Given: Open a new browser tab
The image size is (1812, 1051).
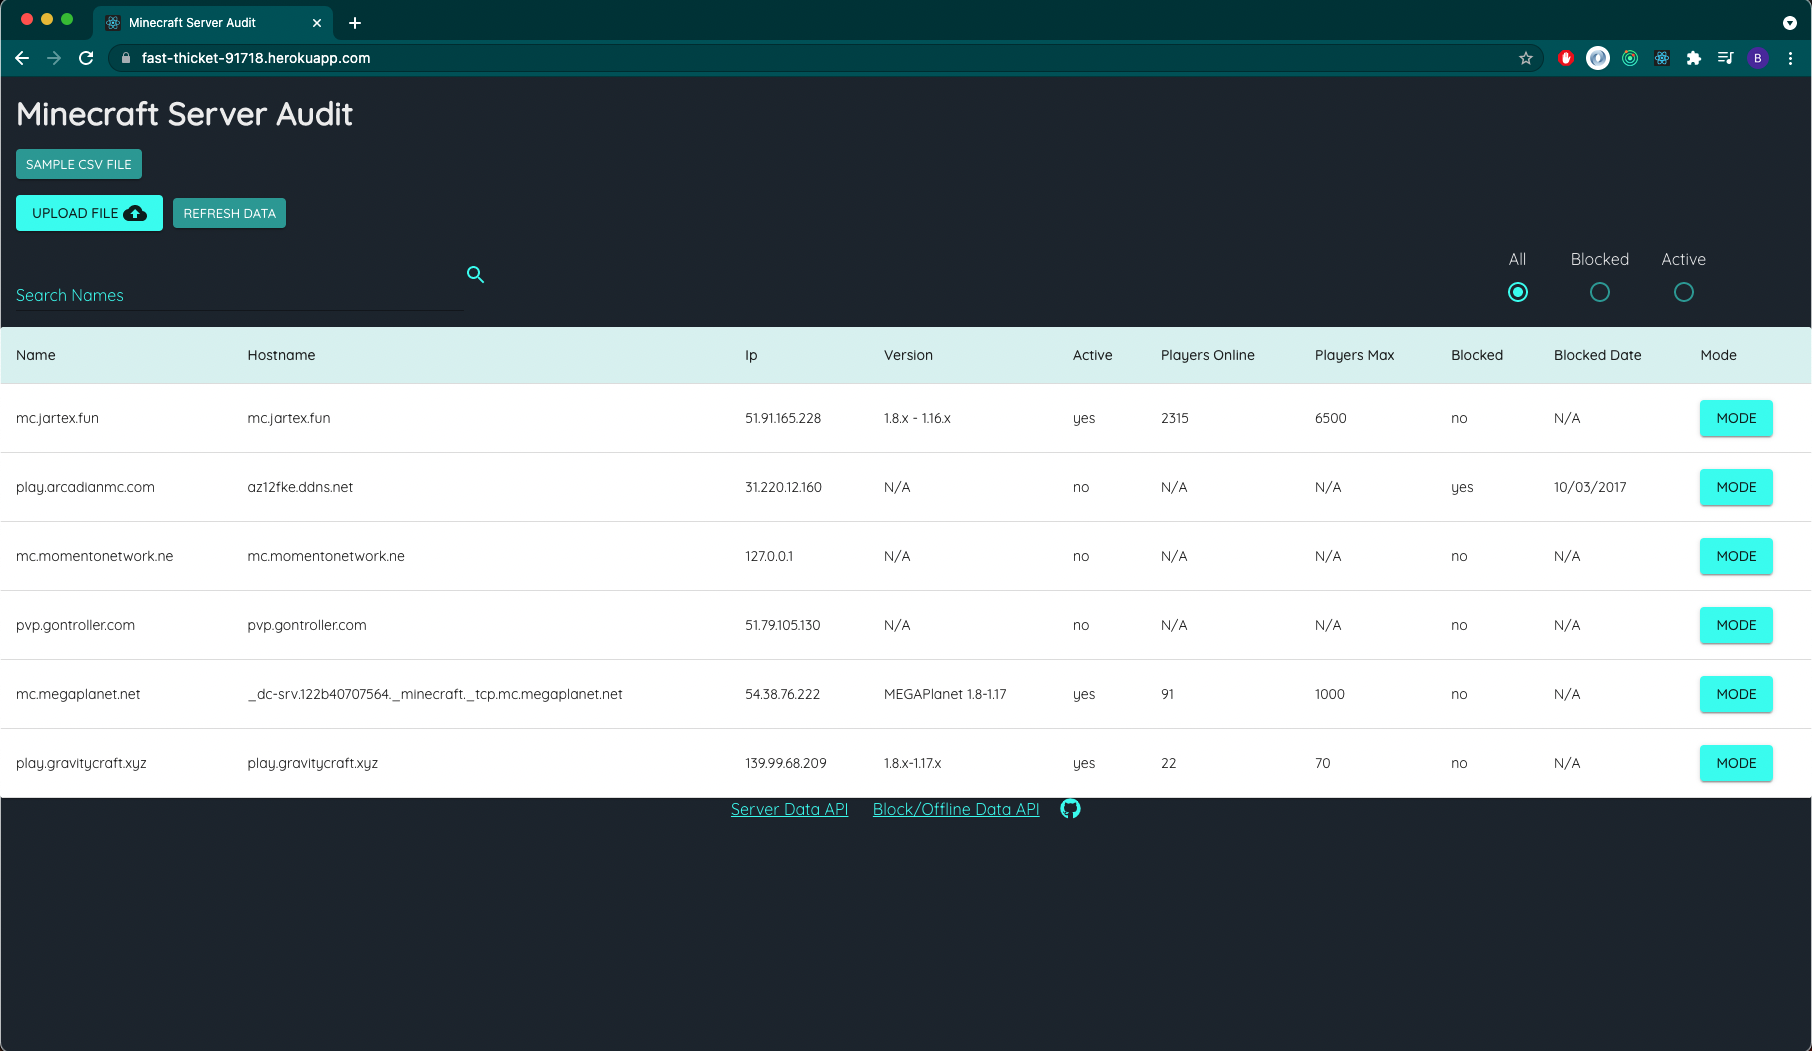Looking at the screenshot, I should pos(355,22).
